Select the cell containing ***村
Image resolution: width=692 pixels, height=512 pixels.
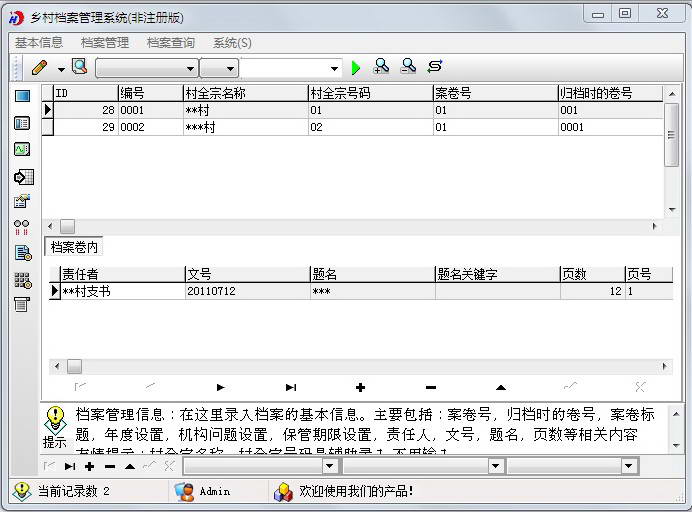245,127
